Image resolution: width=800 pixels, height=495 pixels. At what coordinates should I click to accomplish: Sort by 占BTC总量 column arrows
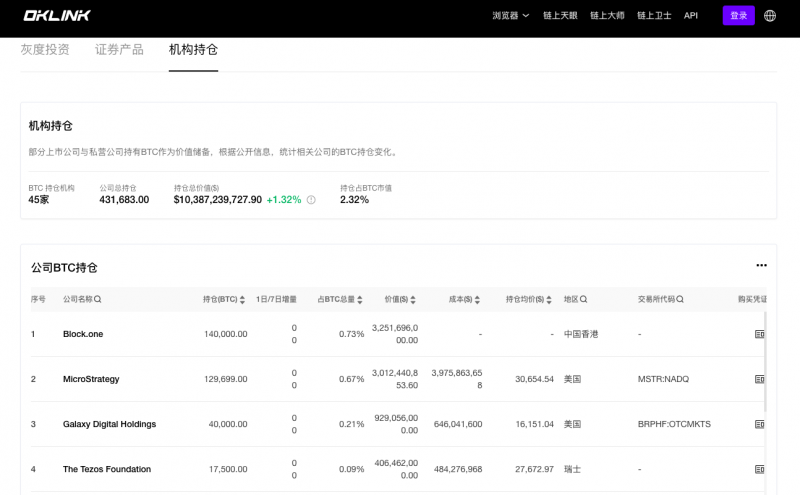coord(360,300)
